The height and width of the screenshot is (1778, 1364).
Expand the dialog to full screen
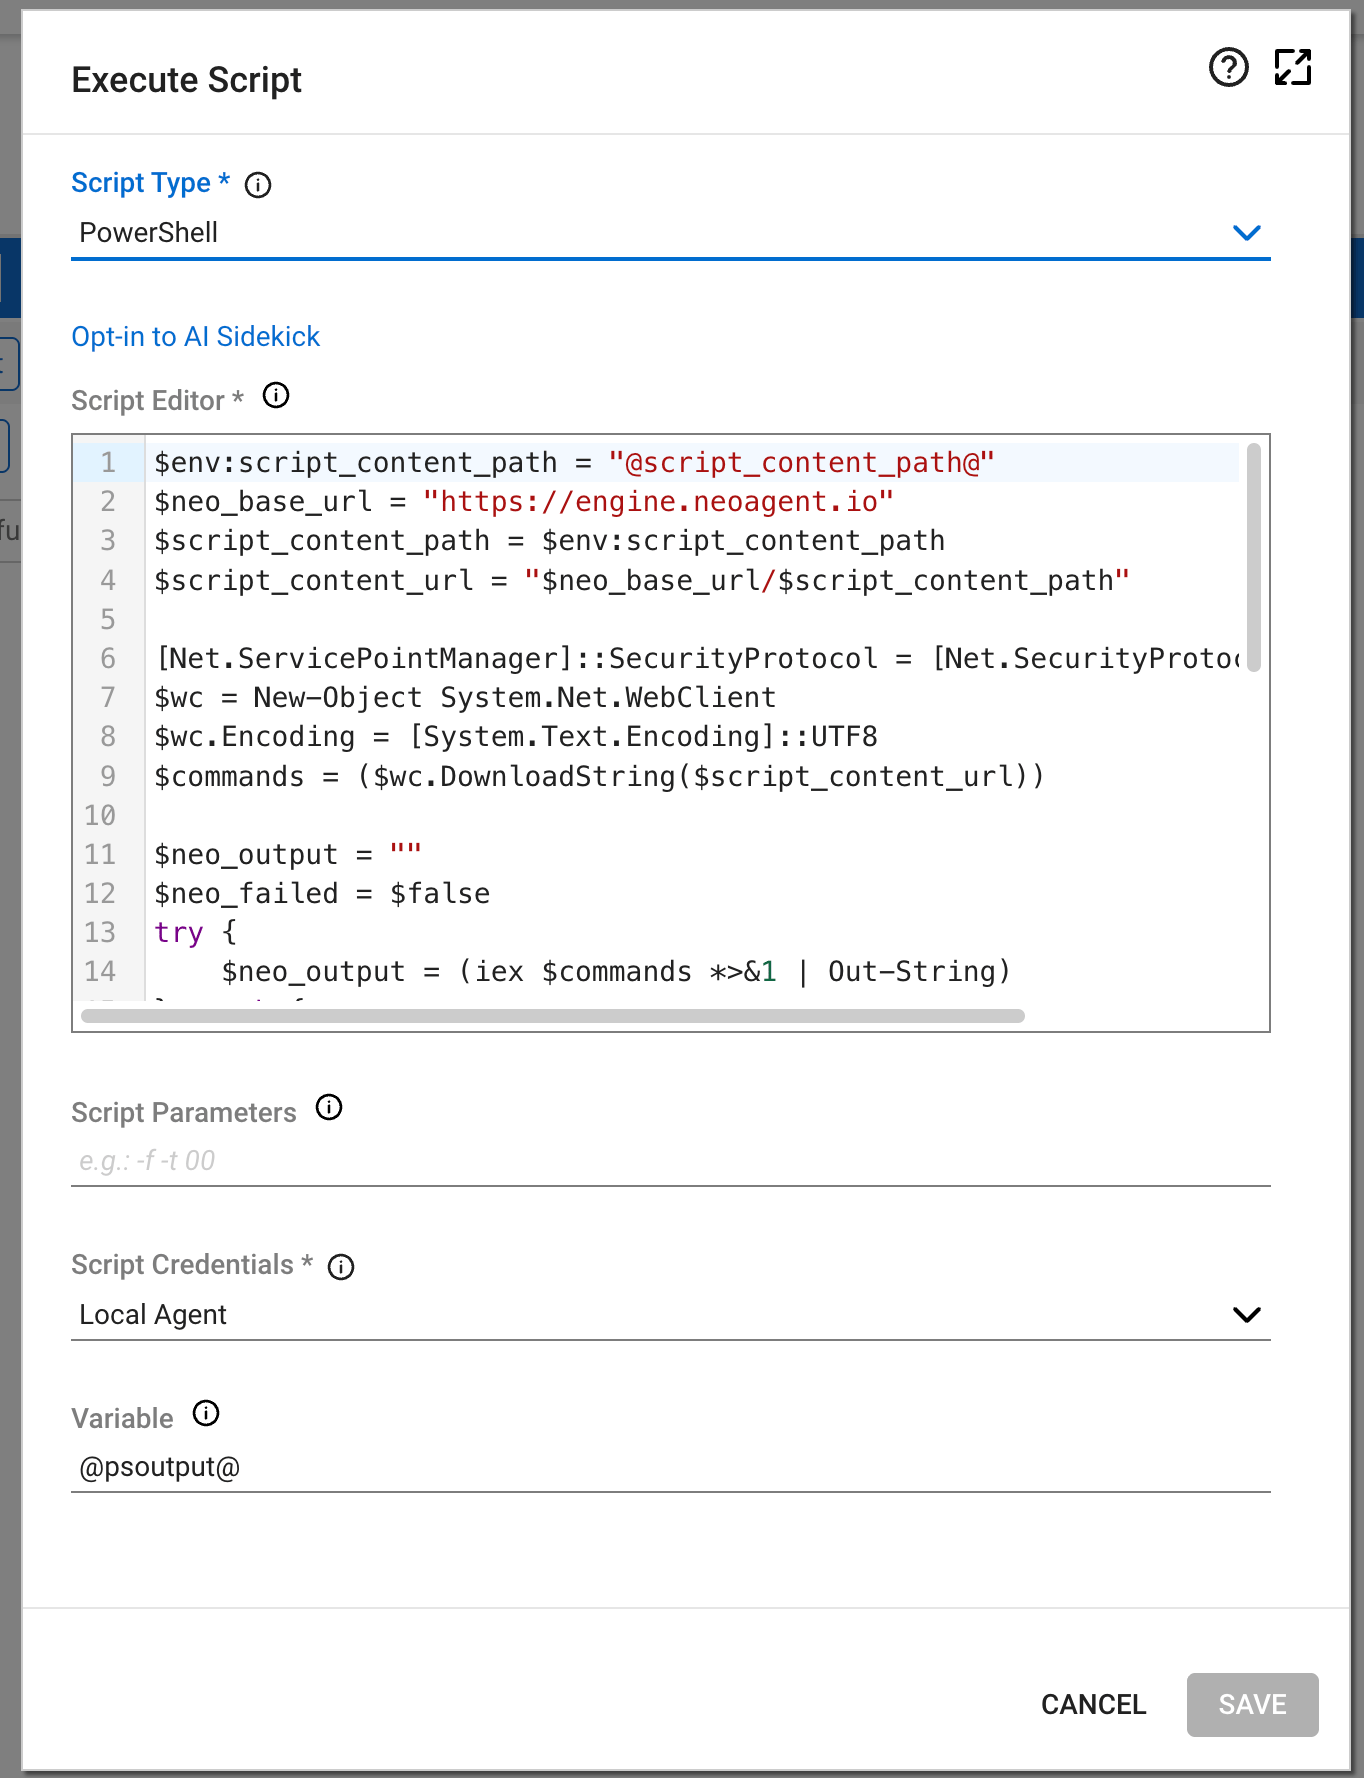click(x=1292, y=68)
